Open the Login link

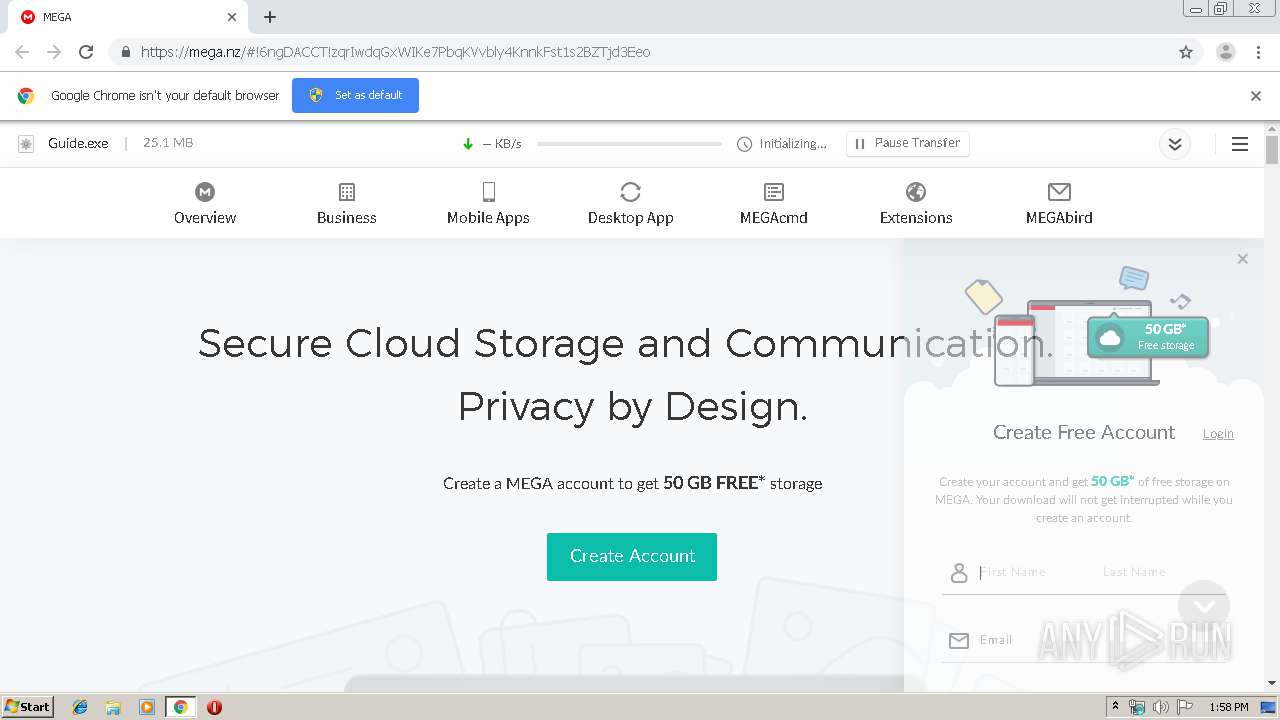point(1218,434)
